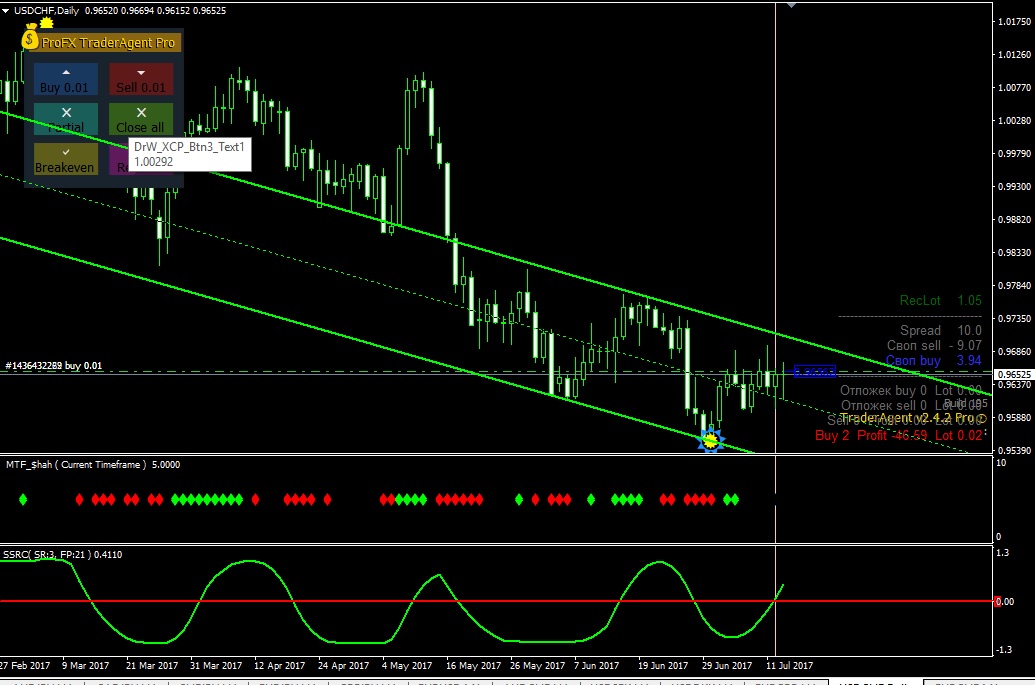Click the Своп sell -9.07 readout
This screenshot has width=1035, height=685.
pyautogui.click(x=934, y=345)
